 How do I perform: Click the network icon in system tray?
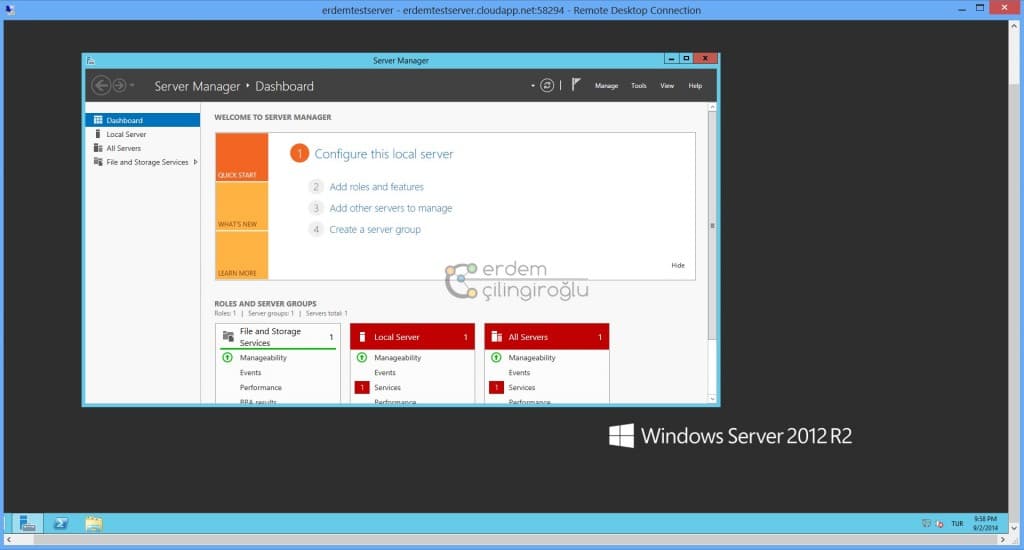(x=926, y=523)
